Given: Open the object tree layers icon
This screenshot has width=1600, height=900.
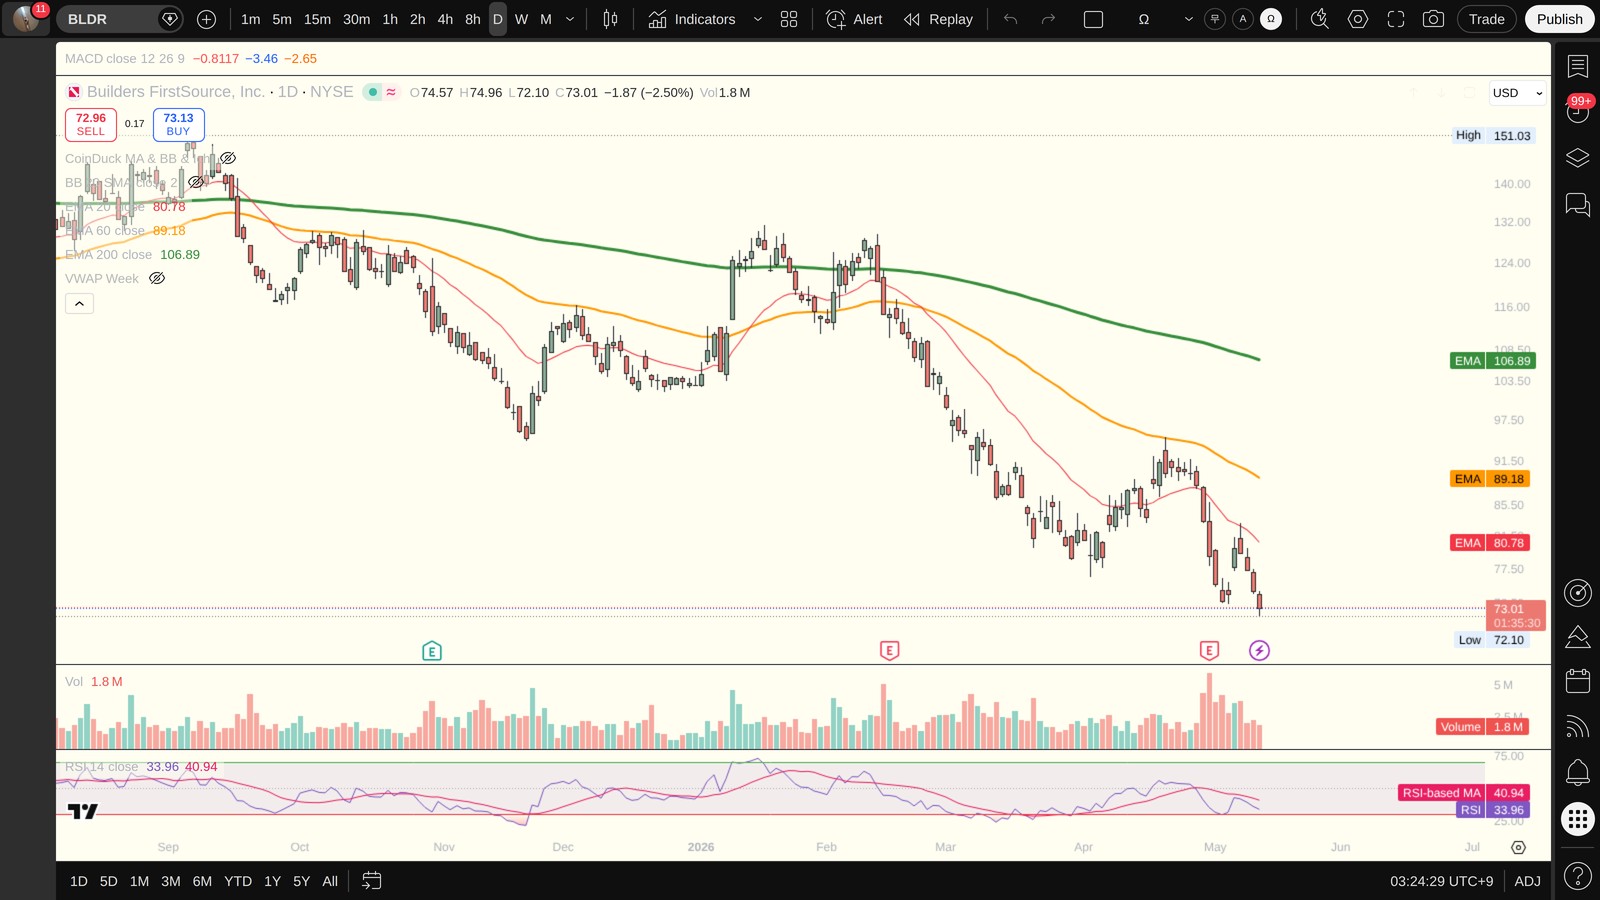Looking at the screenshot, I should [x=1578, y=158].
